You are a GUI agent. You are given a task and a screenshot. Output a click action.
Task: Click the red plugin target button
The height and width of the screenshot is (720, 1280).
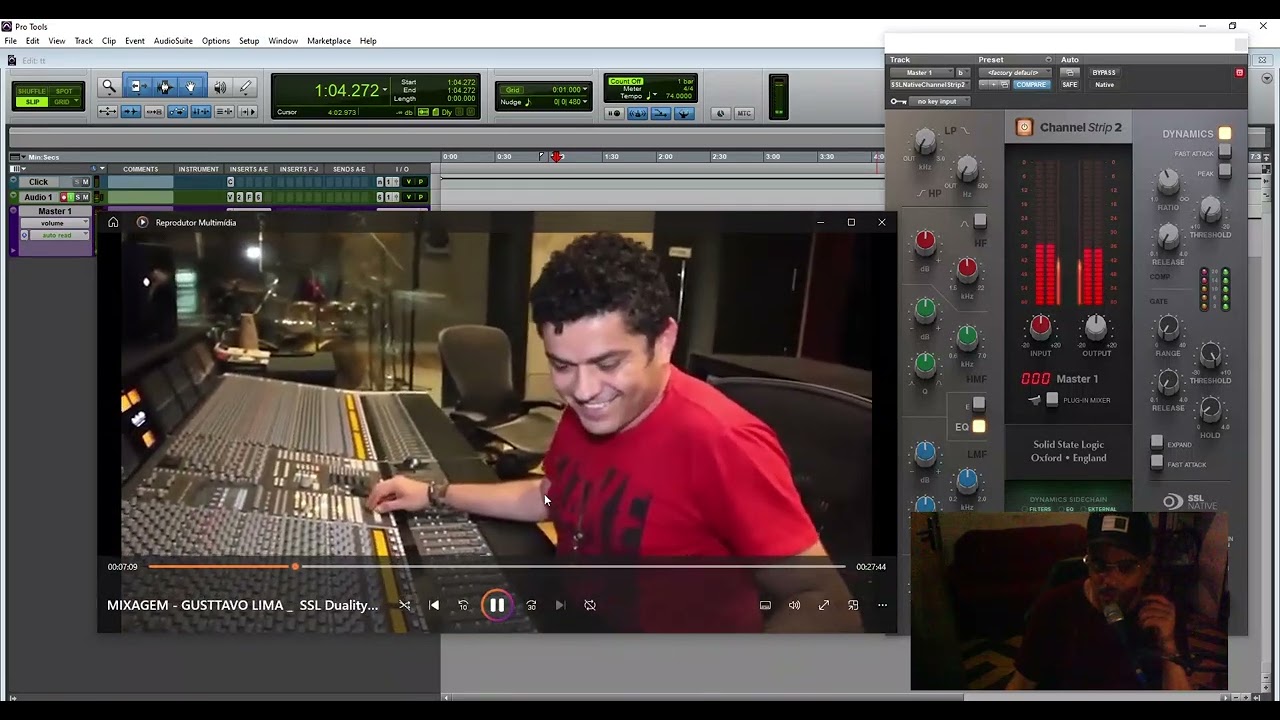(x=1240, y=73)
